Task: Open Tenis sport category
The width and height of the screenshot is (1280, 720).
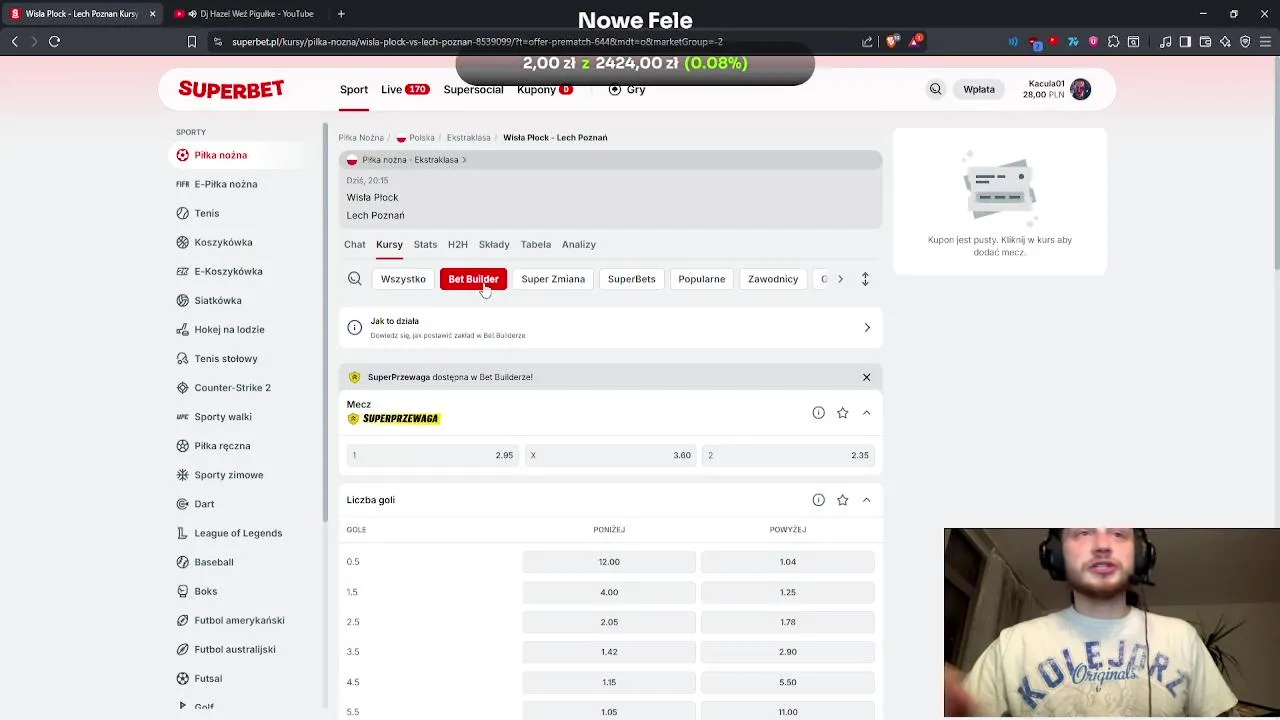Action: click(197, 213)
